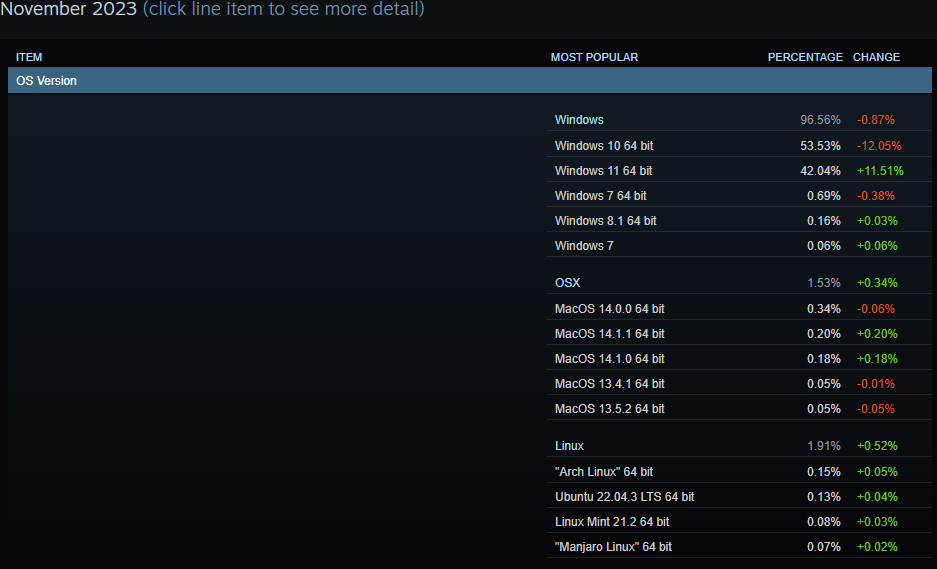Select the MacOS 14.0.0 64 bit row
Image resolution: width=937 pixels, height=569 pixels.
click(610, 309)
